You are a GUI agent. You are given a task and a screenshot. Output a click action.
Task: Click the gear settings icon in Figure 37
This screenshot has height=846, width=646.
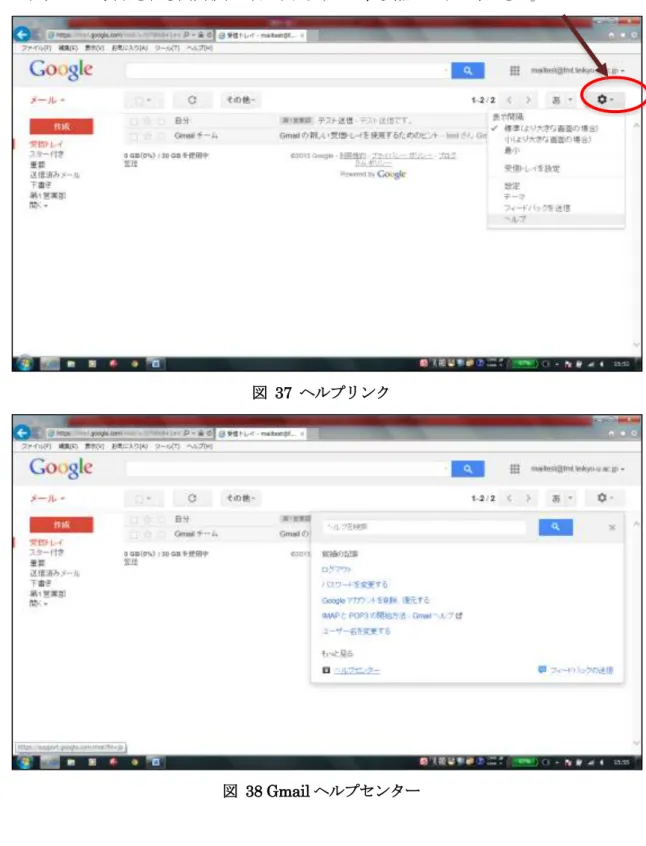604,99
